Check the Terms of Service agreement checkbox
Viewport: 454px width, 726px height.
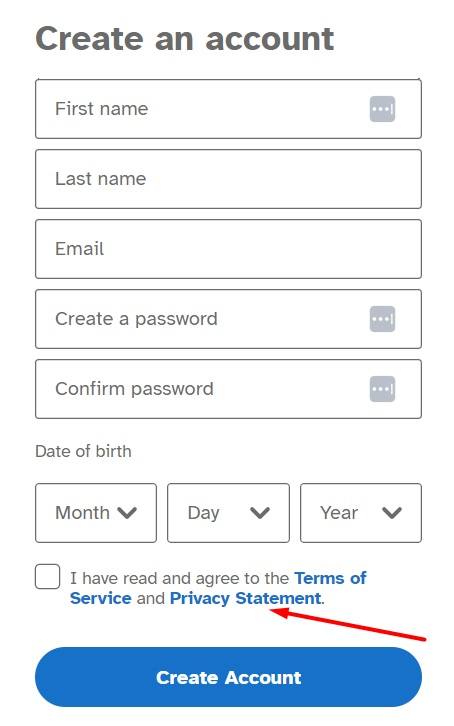click(x=47, y=576)
